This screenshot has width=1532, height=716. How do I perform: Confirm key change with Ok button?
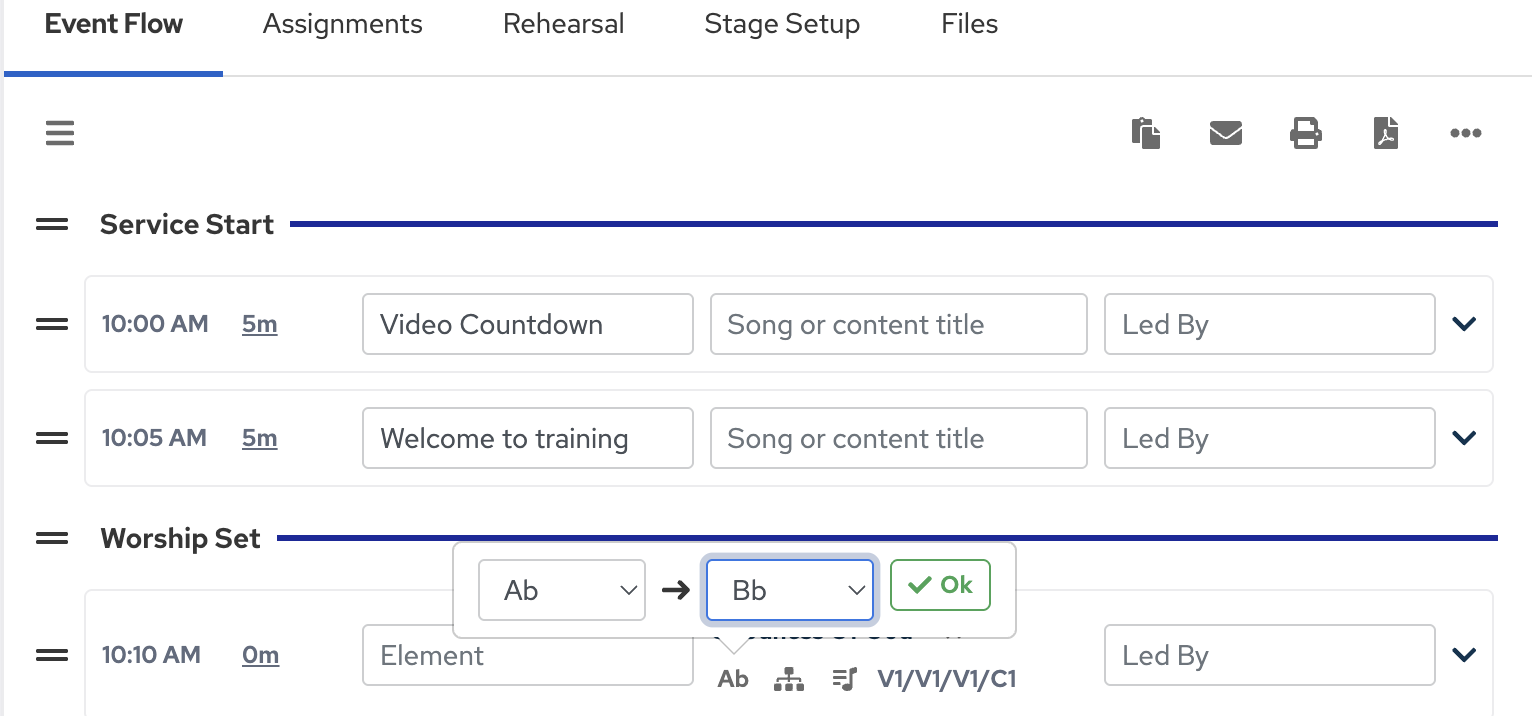click(940, 586)
